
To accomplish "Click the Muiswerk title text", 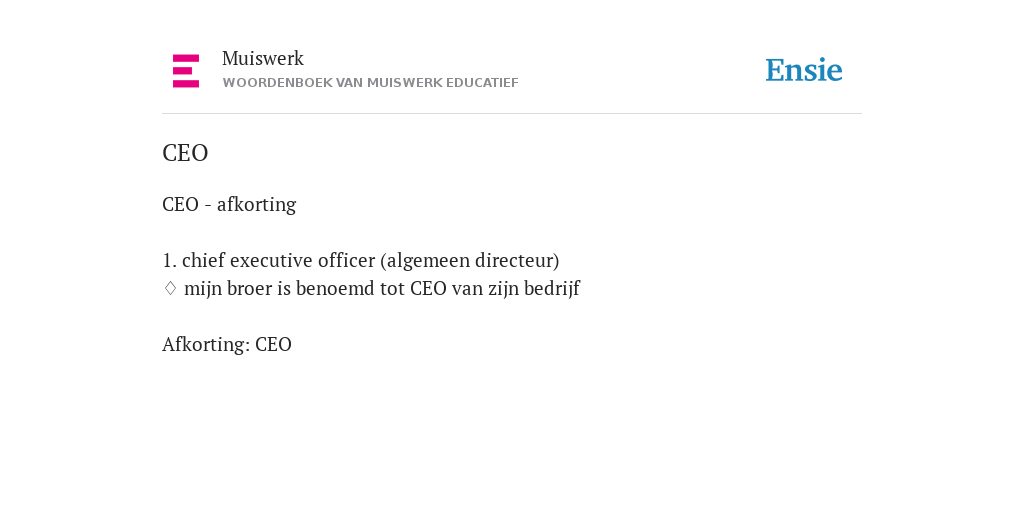I will [x=263, y=59].
